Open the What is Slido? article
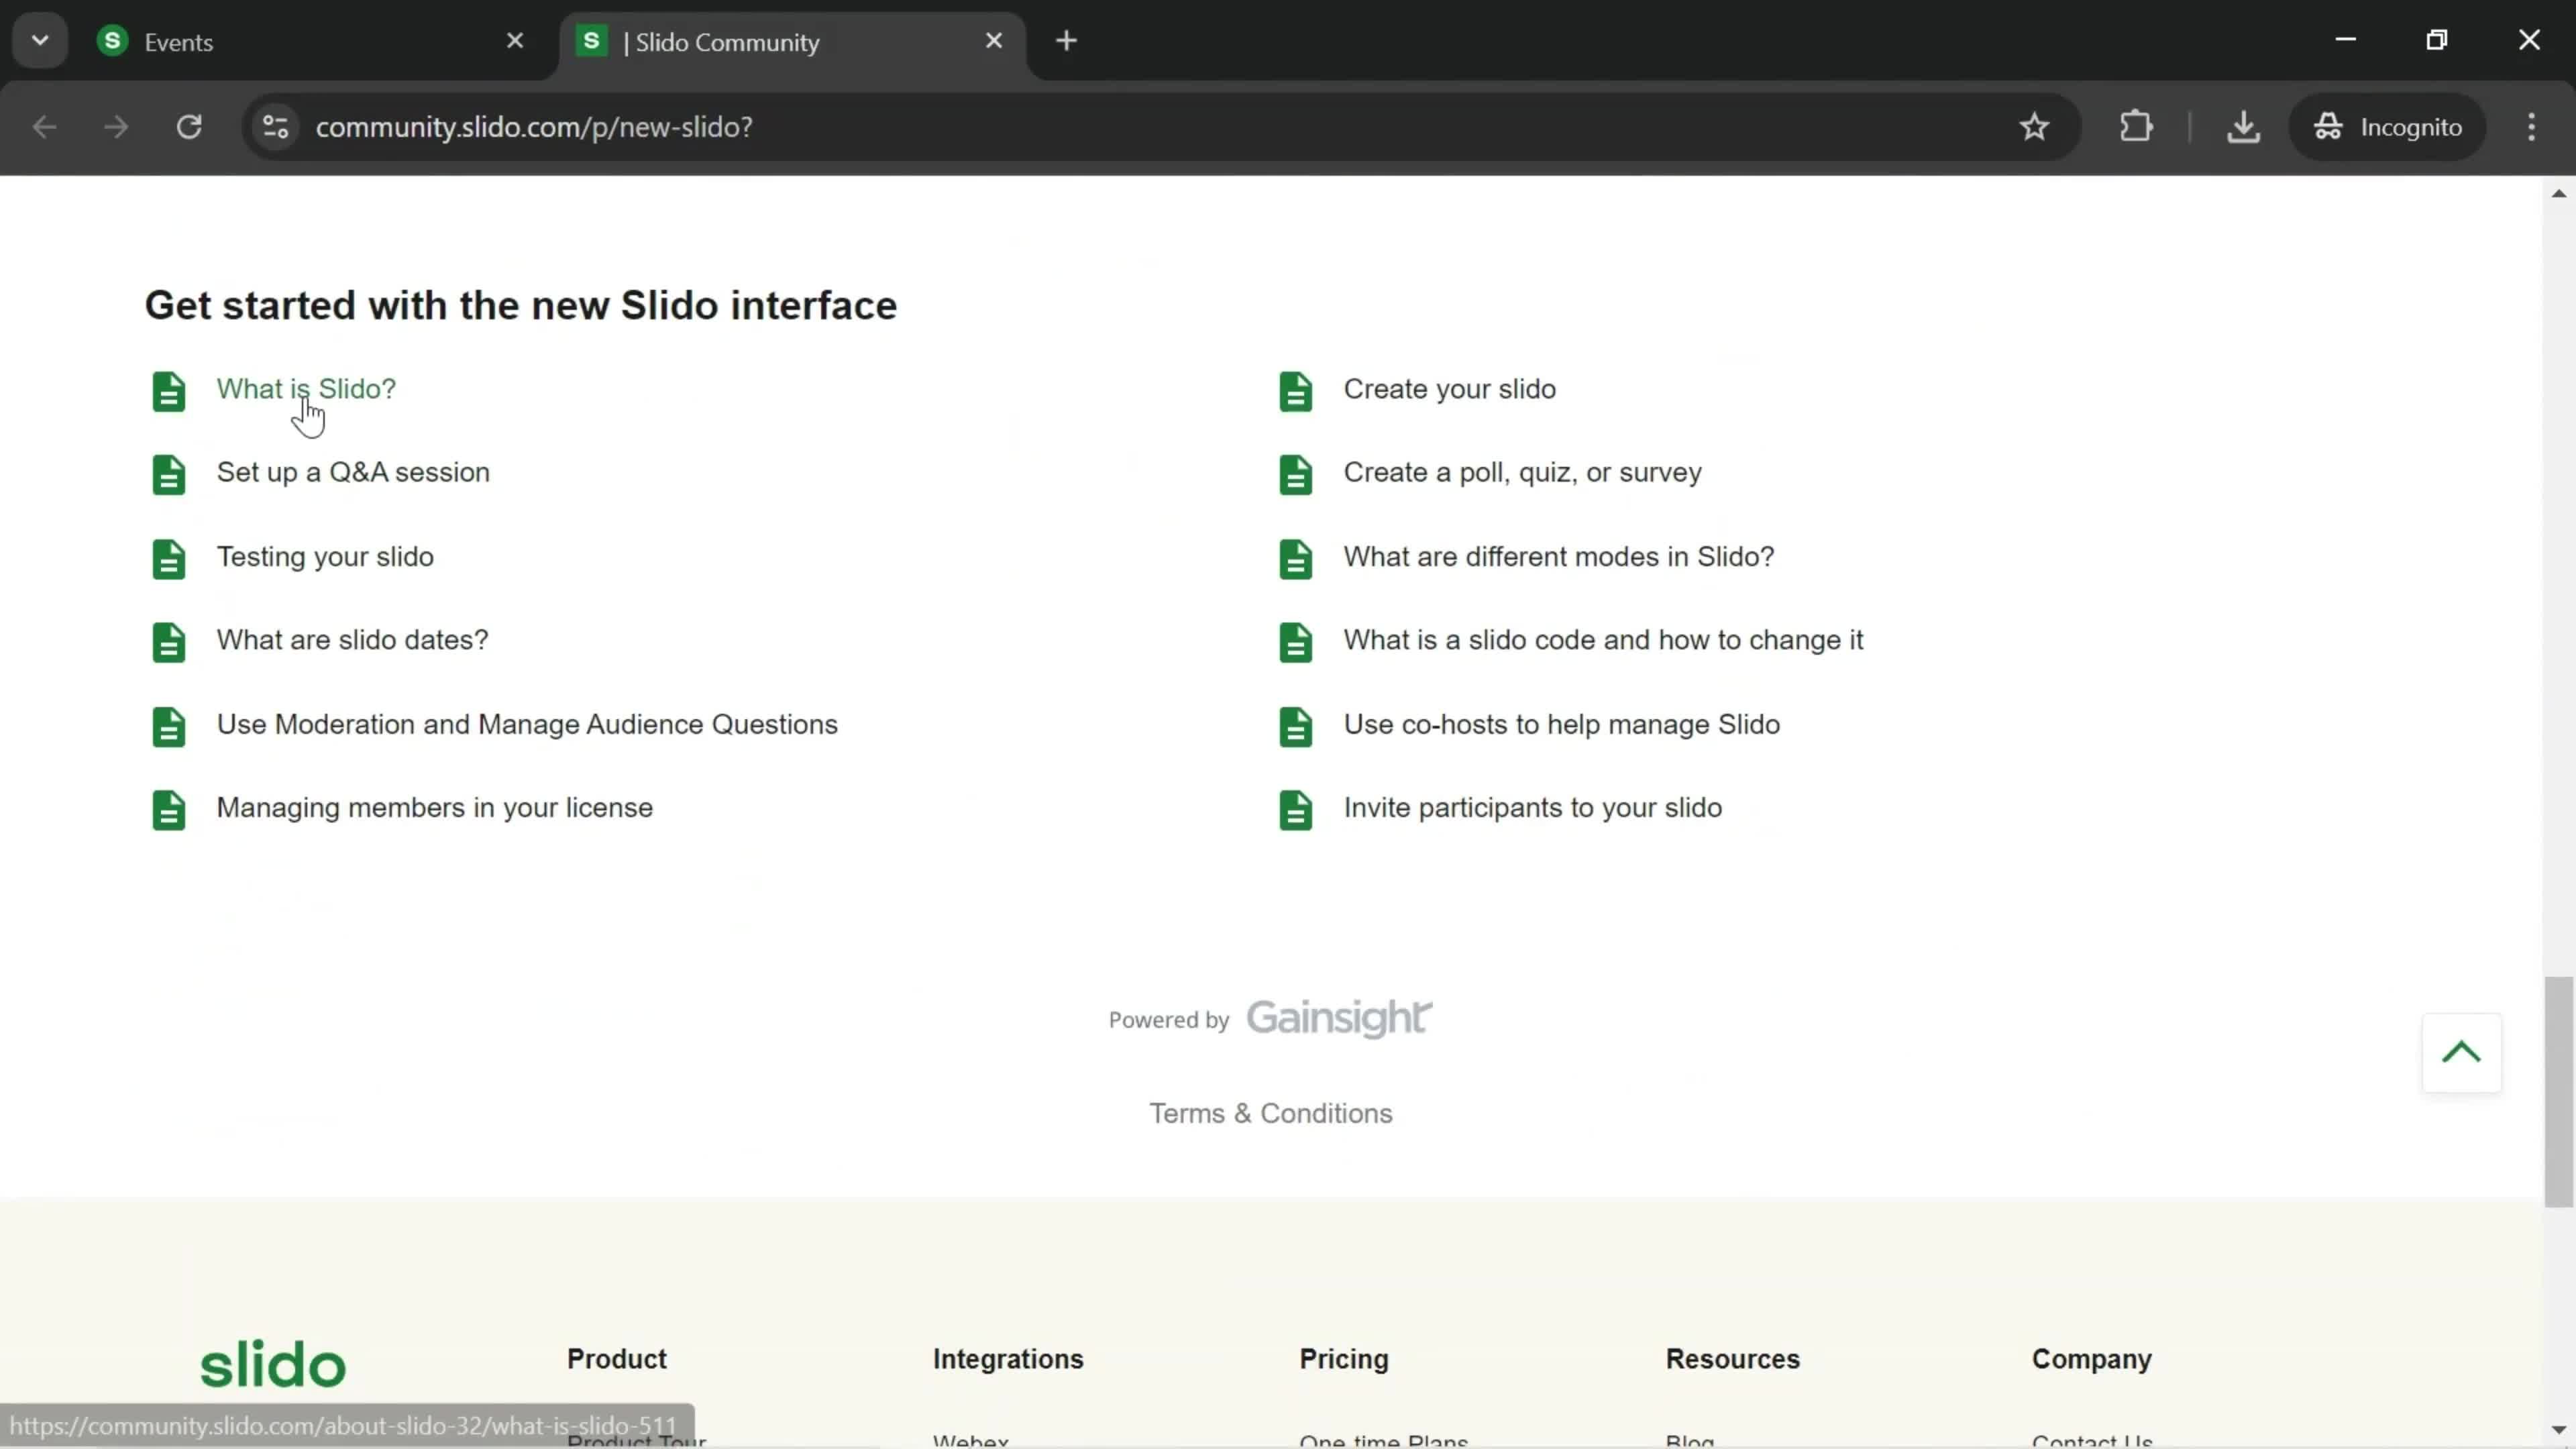The width and height of the screenshot is (2576, 1449). pos(306,389)
